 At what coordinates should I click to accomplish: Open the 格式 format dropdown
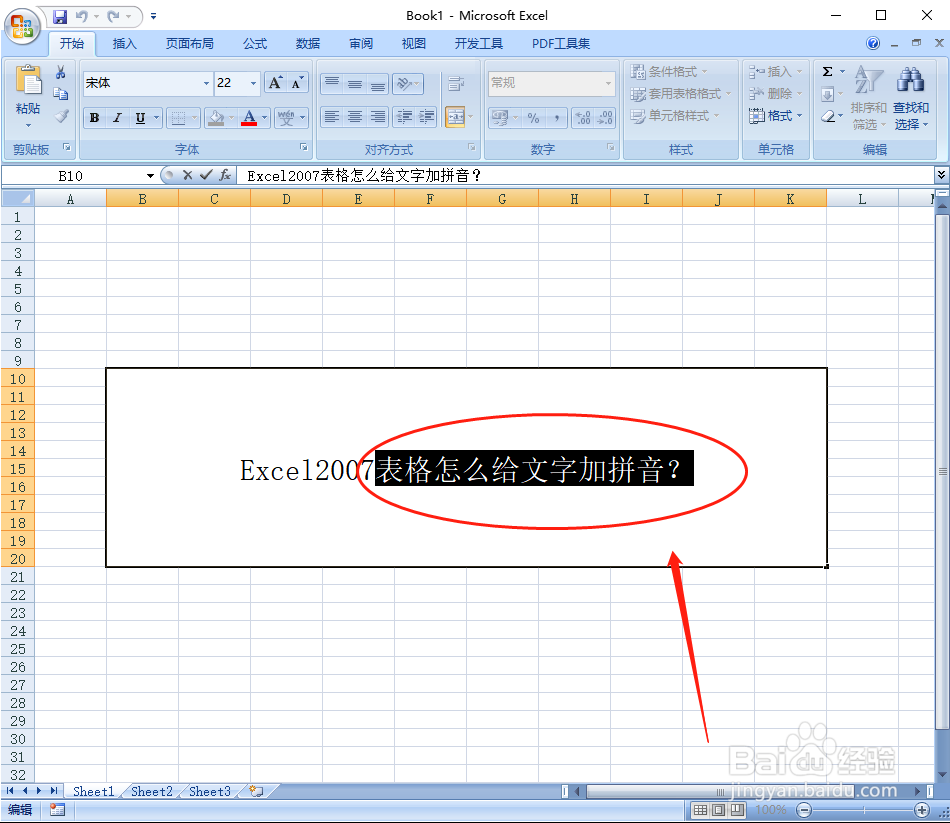coord(776,116)
